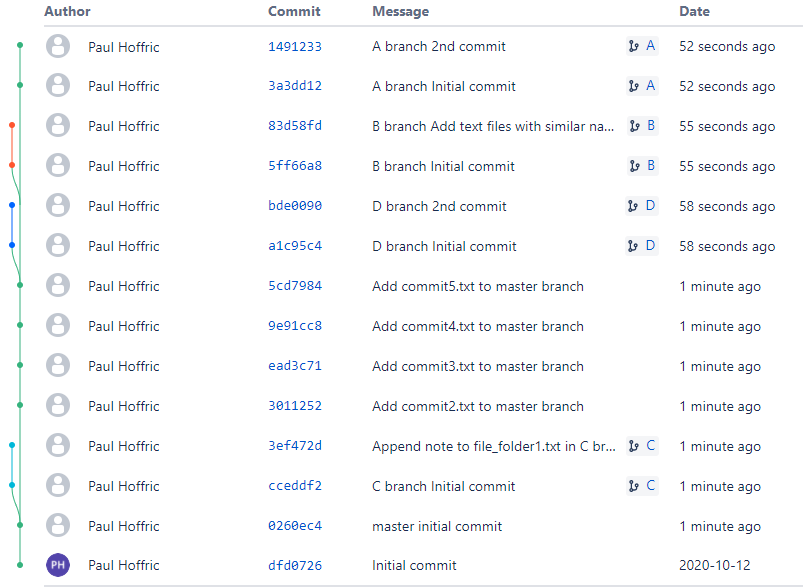Viewport: 803px width, 588px height.
Task: Click branch D tag on commit bde0090
Action: coord(642,206)
